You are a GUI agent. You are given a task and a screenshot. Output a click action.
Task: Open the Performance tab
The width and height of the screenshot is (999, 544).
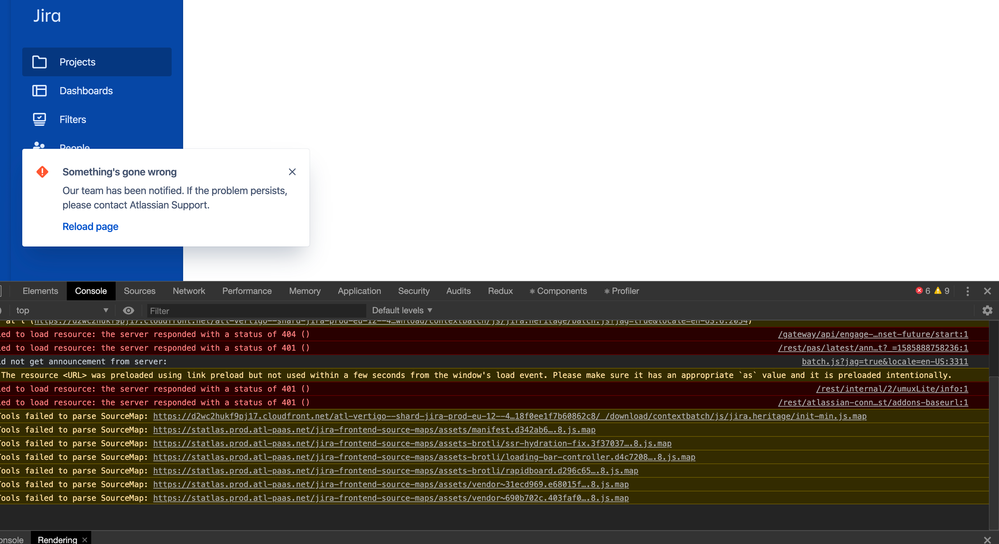click(247, 291)
